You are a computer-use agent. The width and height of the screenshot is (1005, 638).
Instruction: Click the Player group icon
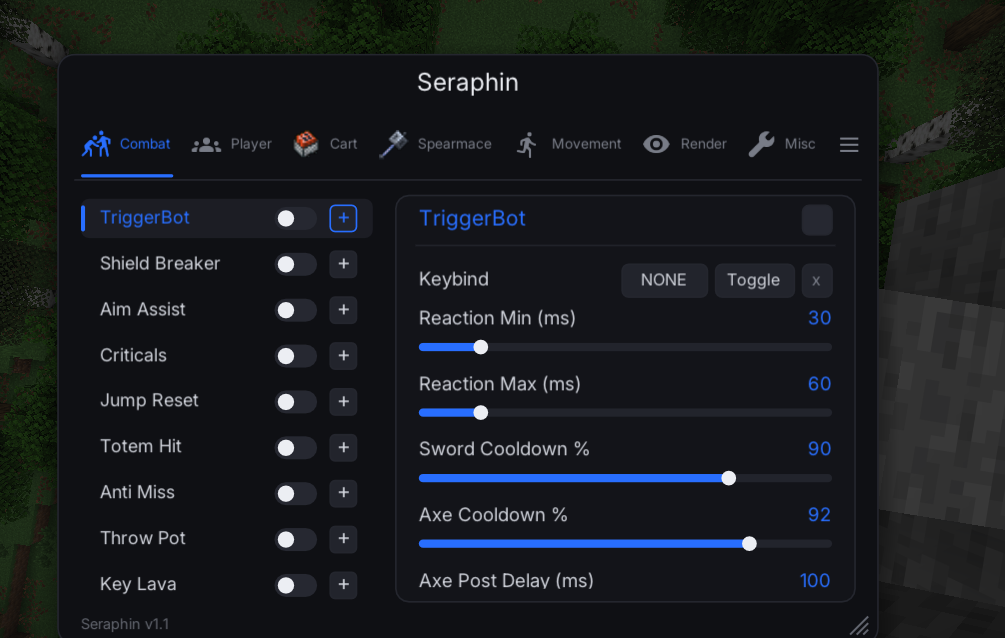(x=206, y=145)
